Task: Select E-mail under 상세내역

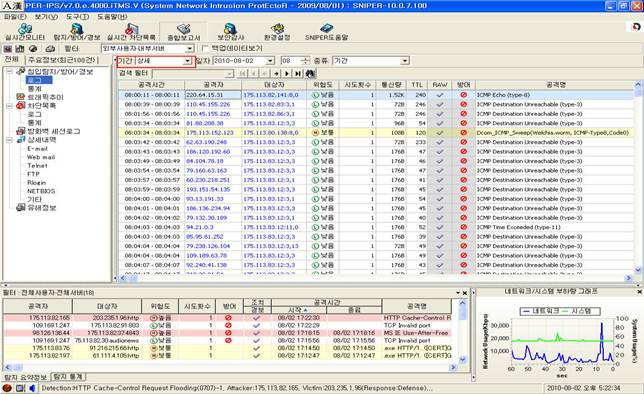Action: (x=37, y=148)
